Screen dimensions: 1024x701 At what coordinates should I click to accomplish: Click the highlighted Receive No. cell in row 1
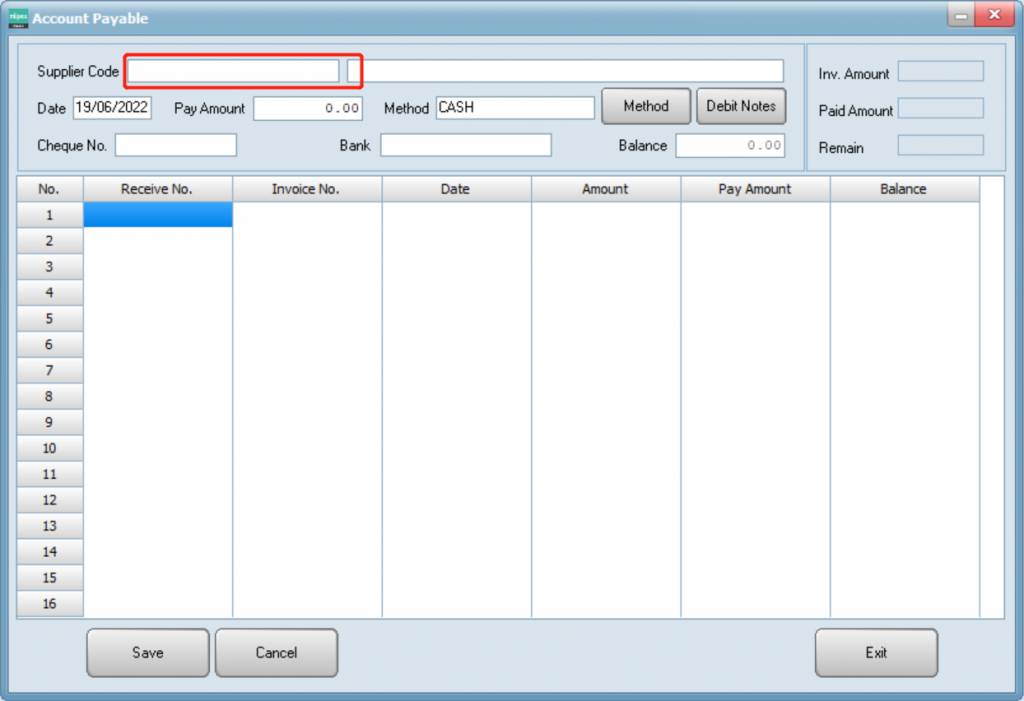157,215
